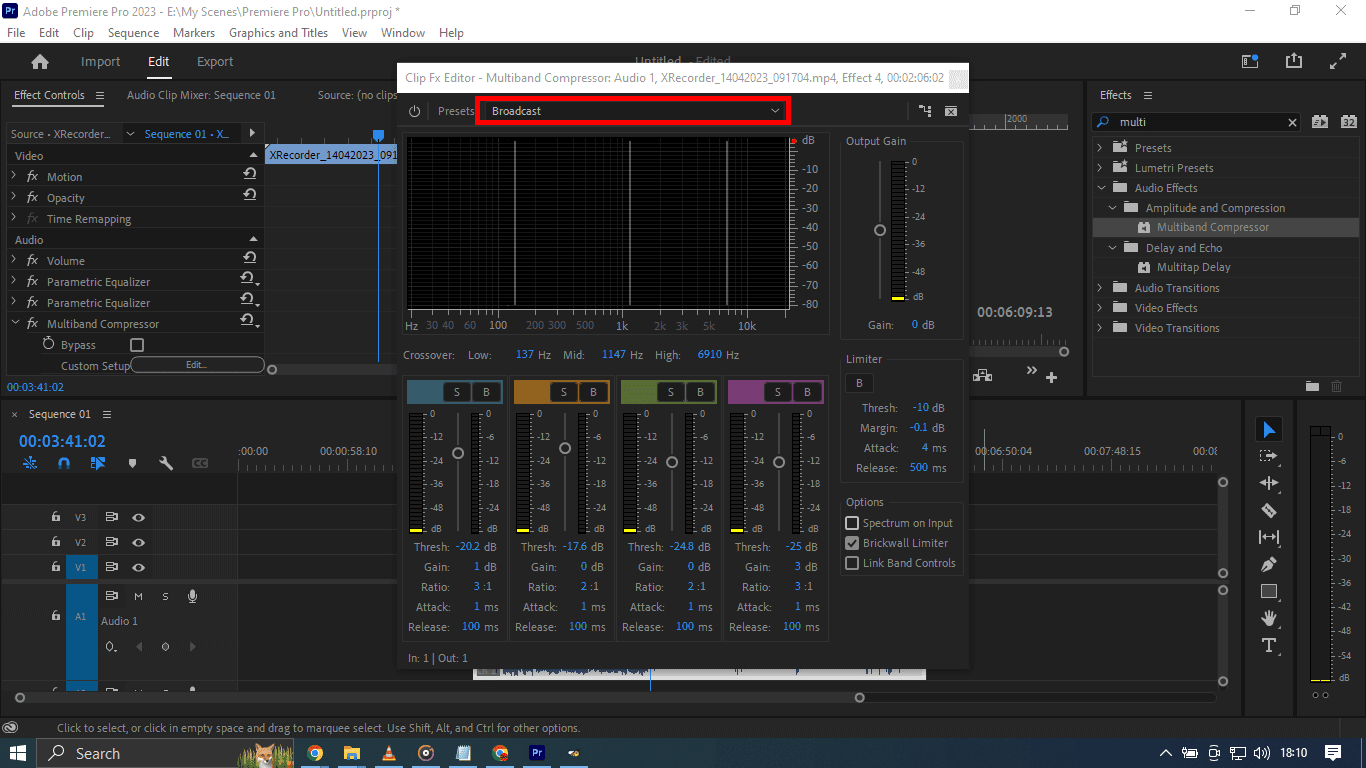The image size is (1366, 768).
Task: Open the workspaces icon in header
Action: point(1250,61)
